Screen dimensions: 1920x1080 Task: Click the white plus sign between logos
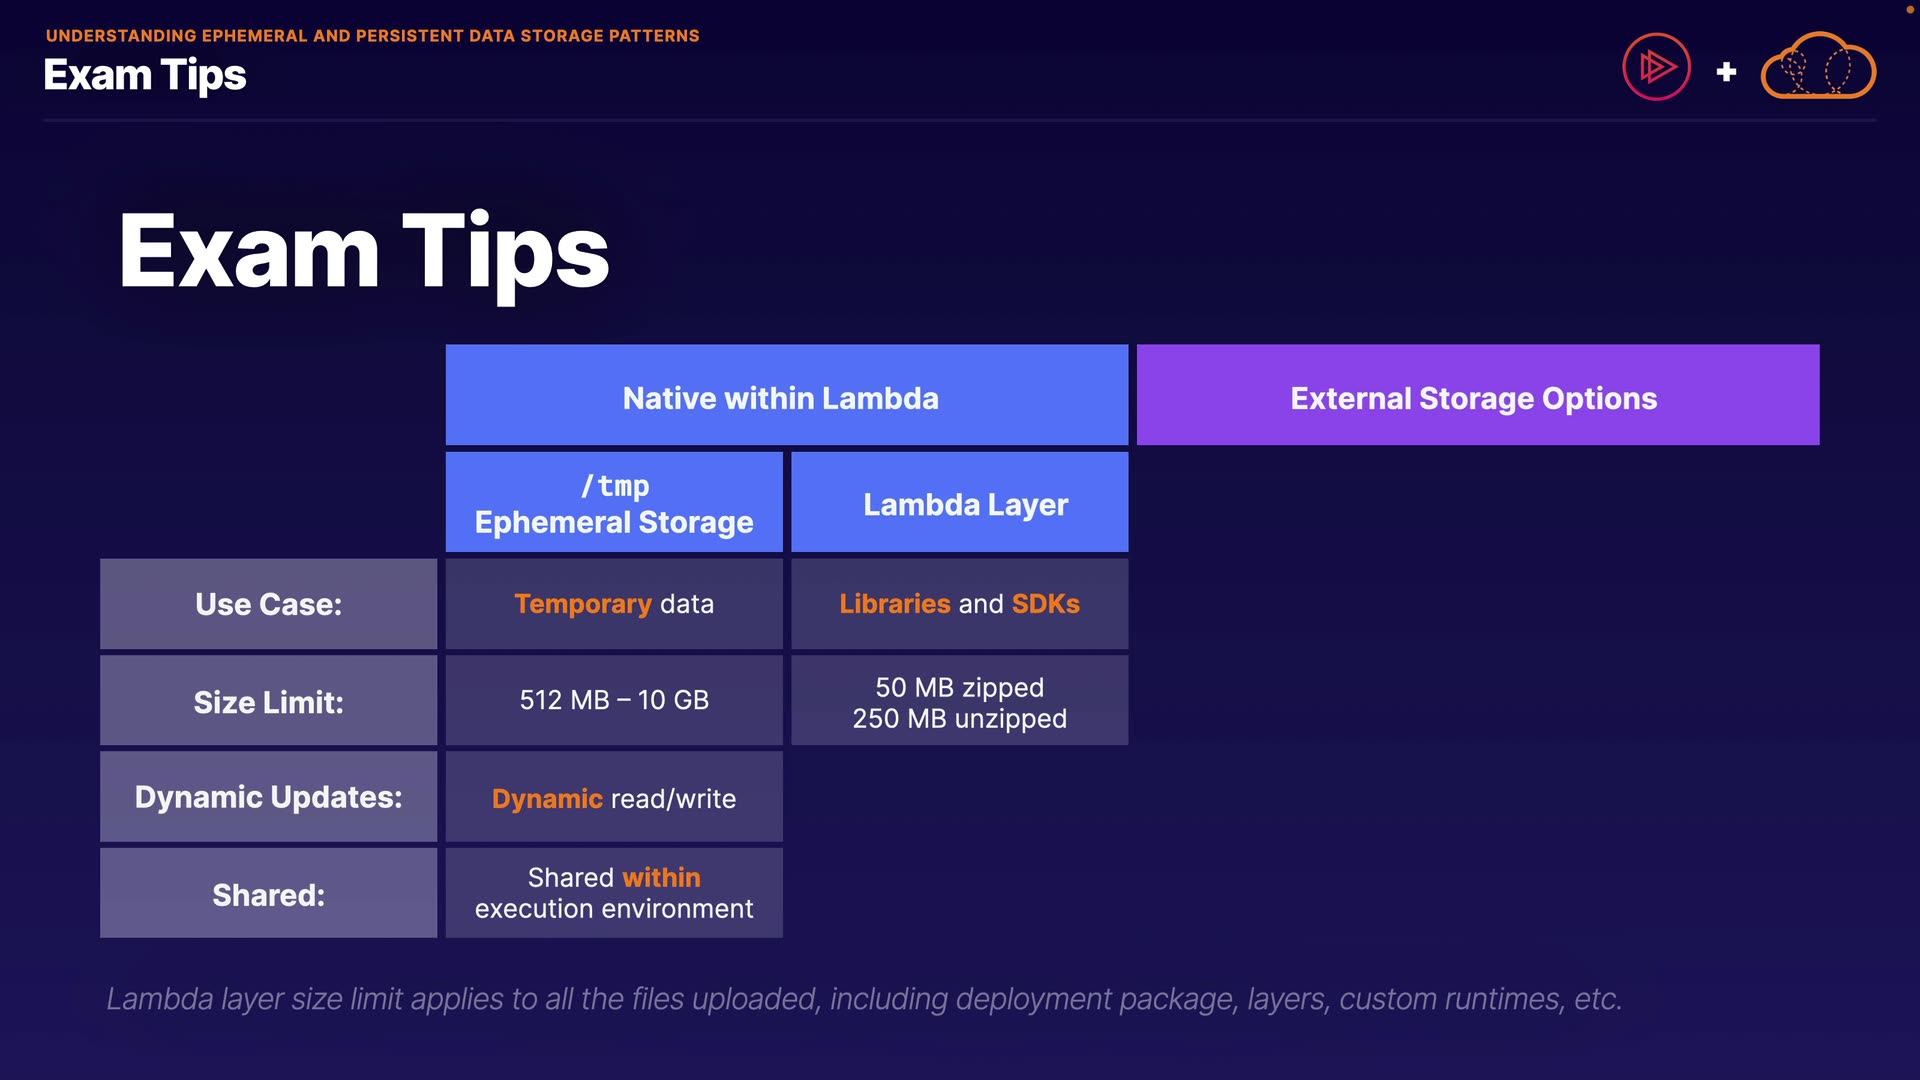1726,72
